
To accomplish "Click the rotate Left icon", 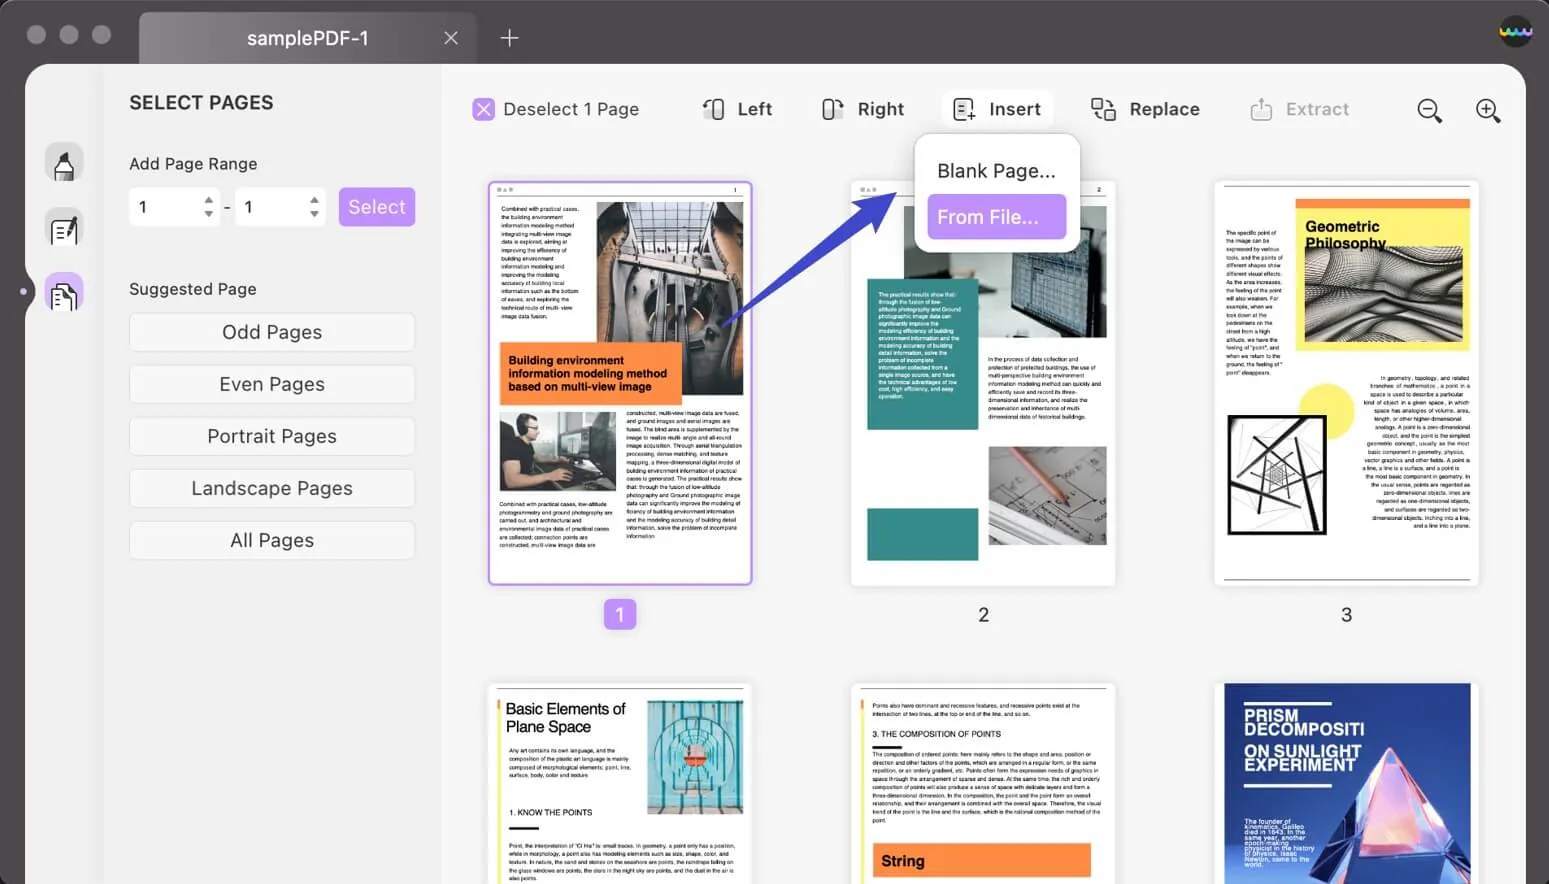I will 713,109.
